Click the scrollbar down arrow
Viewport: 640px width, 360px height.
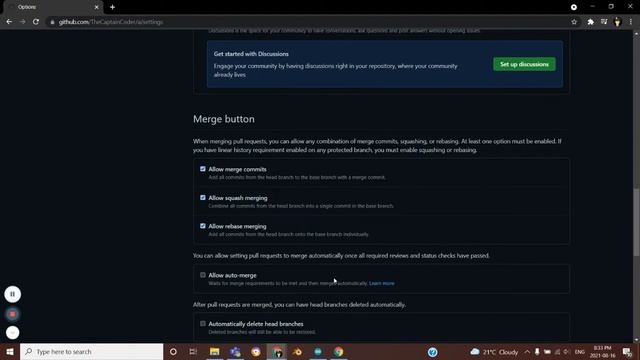(636, 340)
